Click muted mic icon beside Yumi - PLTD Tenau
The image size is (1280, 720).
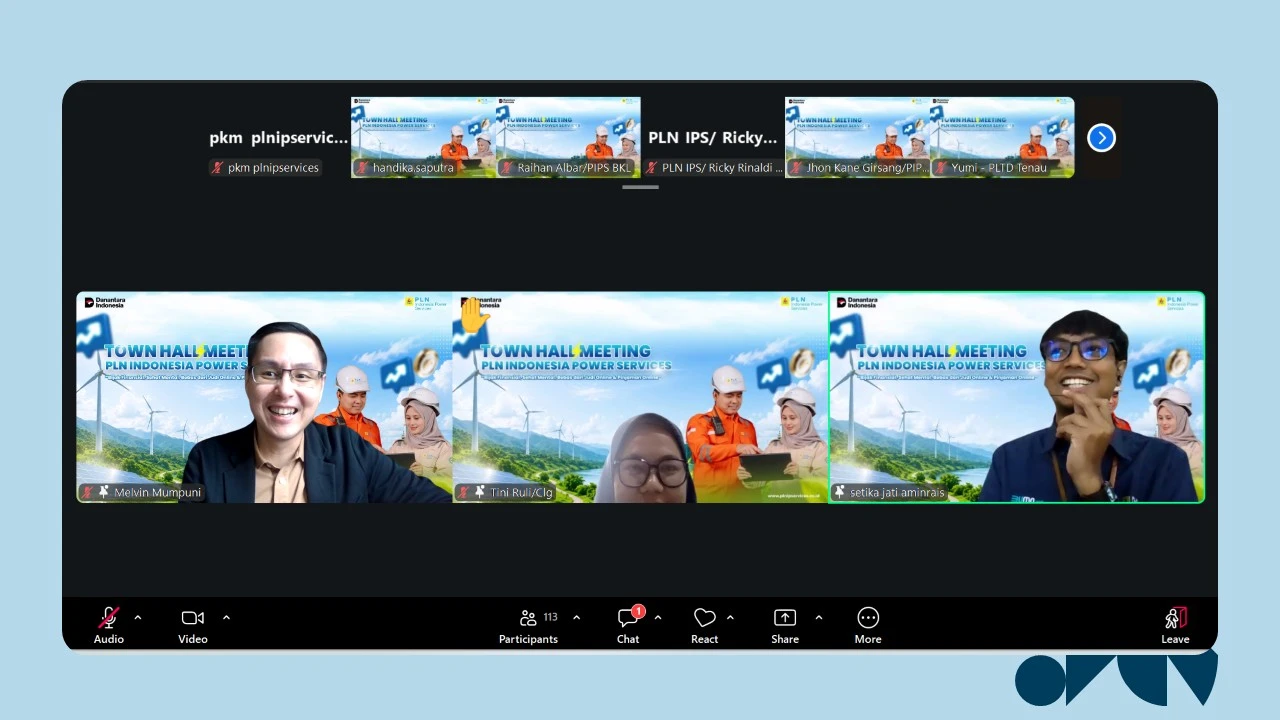[941, 168]
